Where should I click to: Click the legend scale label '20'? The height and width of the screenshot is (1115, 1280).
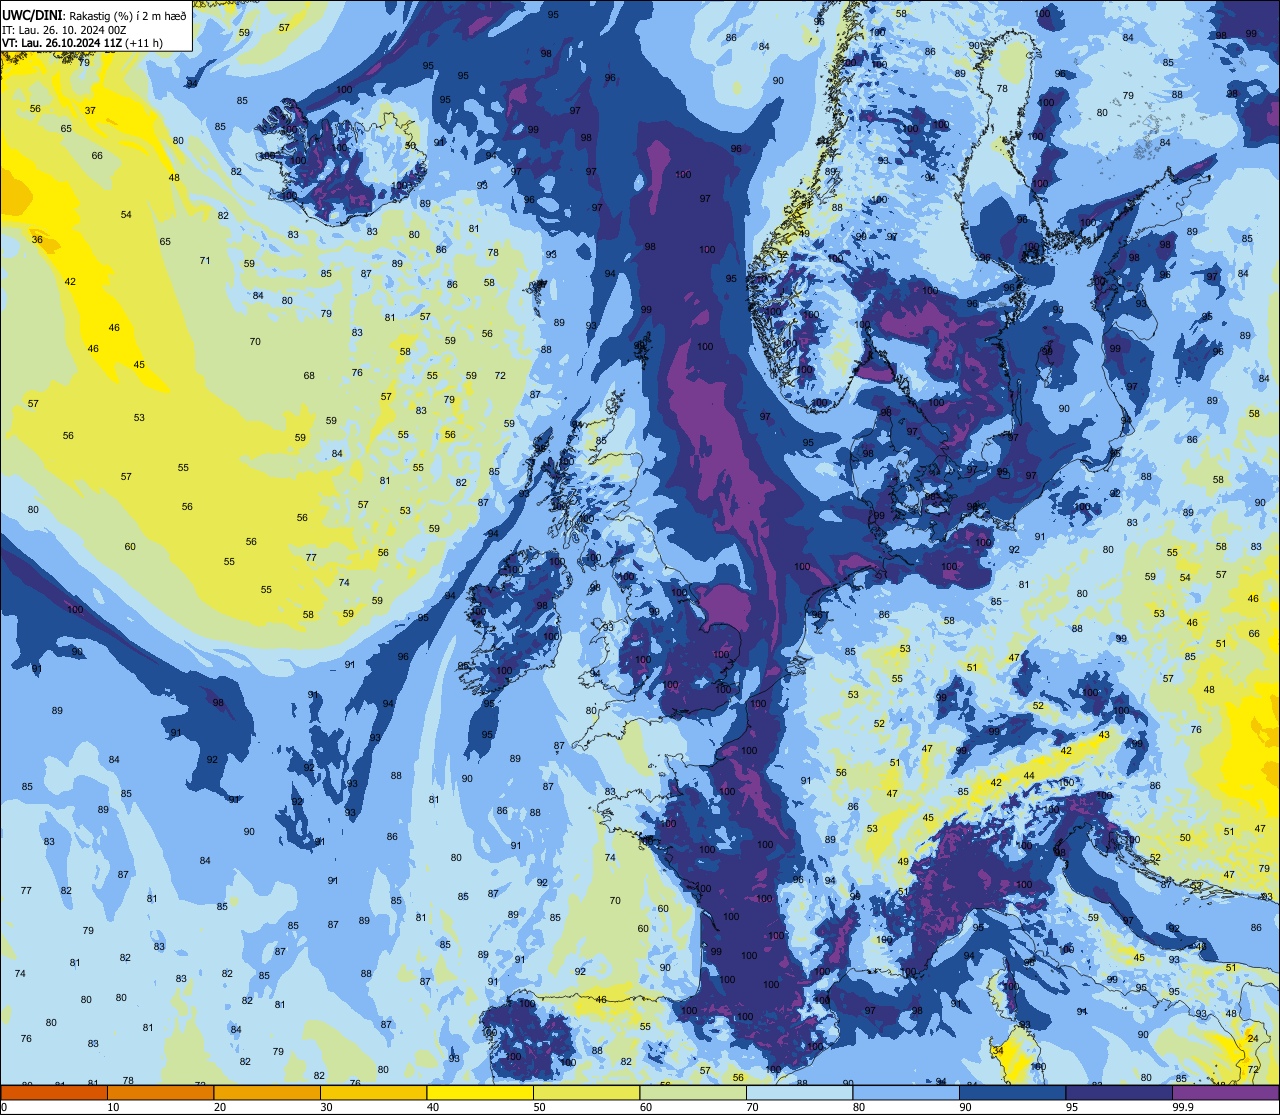tap(220, 1108)
